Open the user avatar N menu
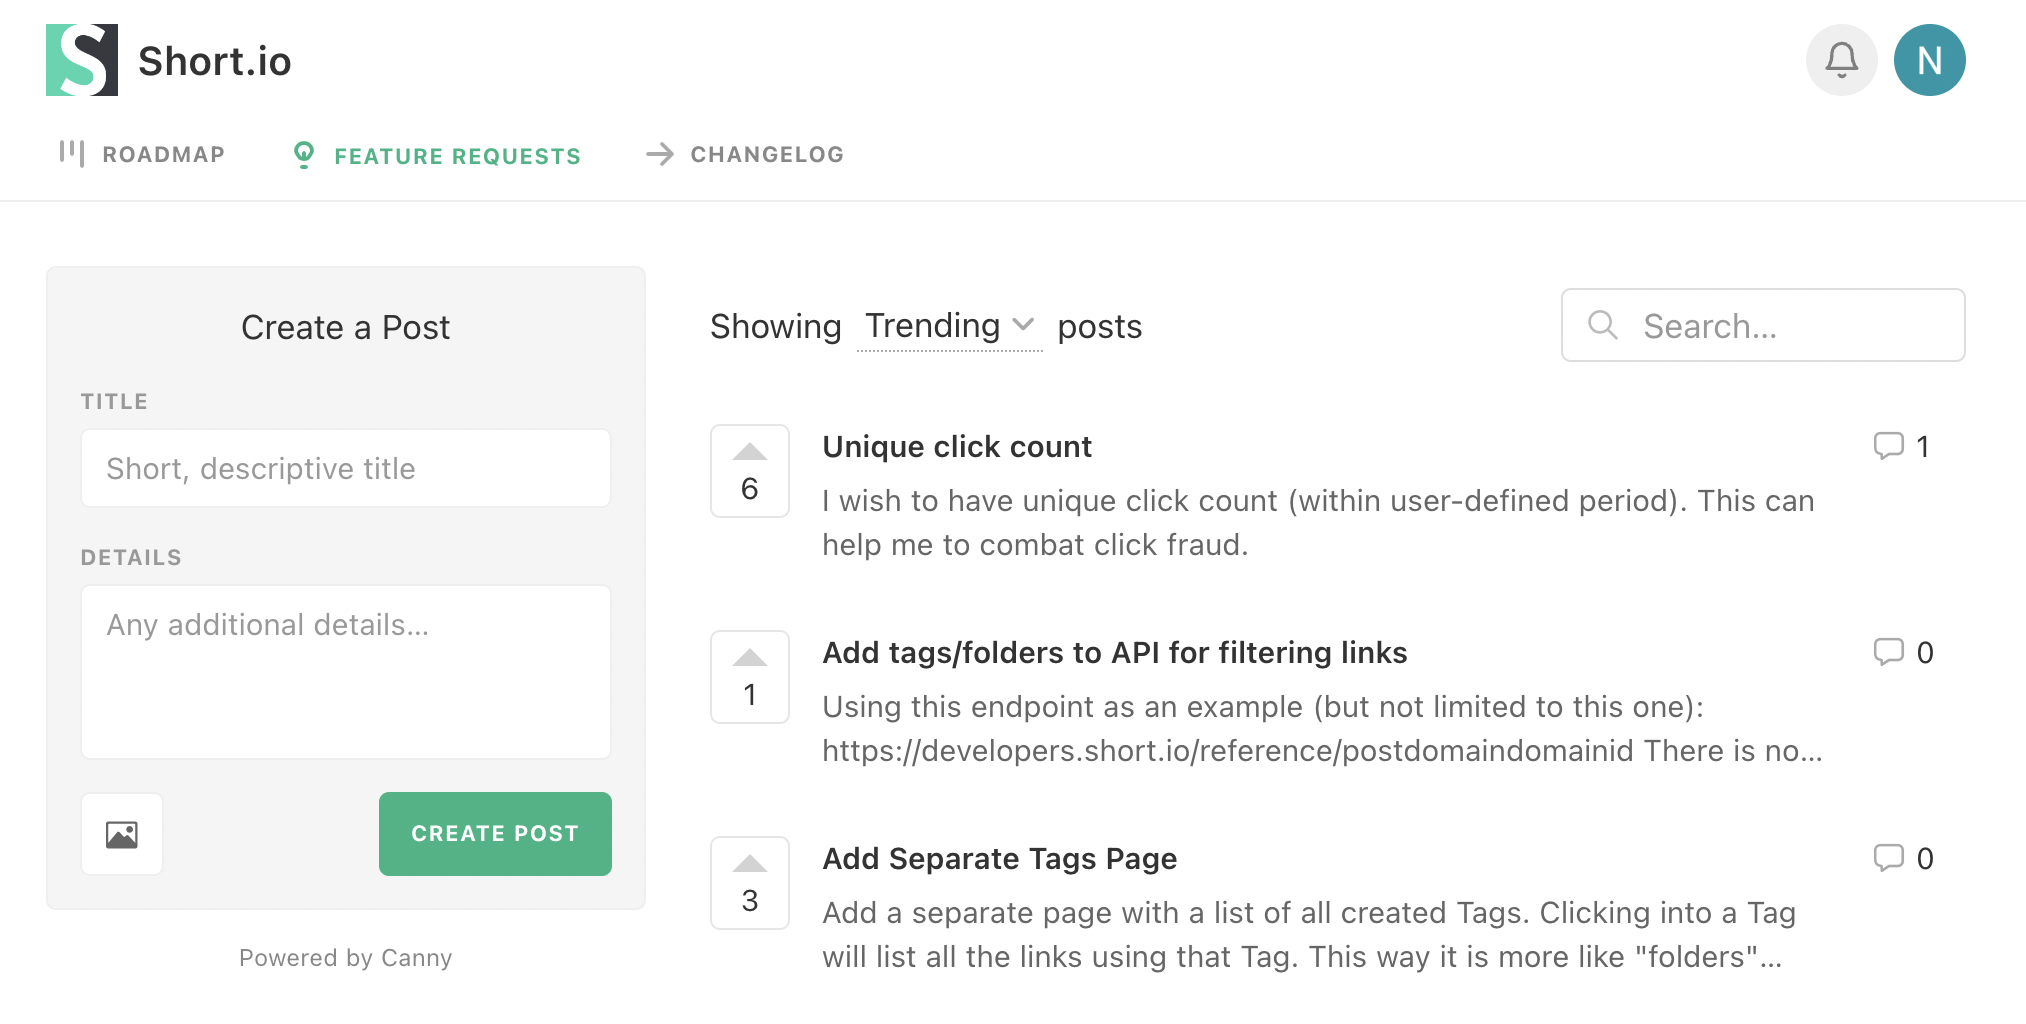Viewport: 2026px width, 1024px height. tap(1929, 60)
